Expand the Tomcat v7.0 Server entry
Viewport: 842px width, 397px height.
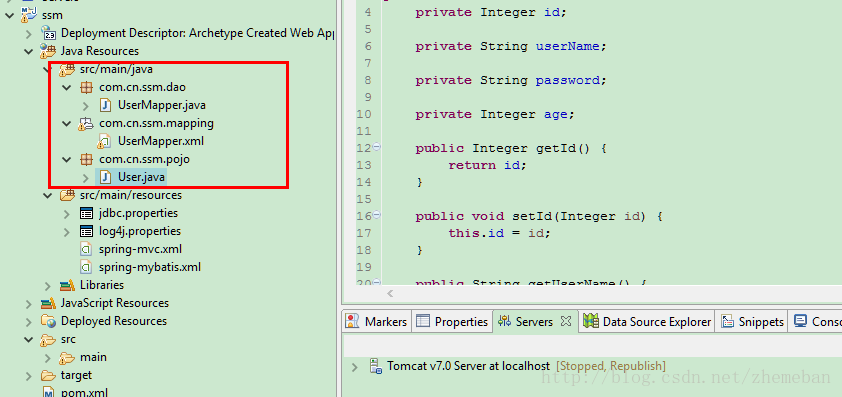point(354,367)
